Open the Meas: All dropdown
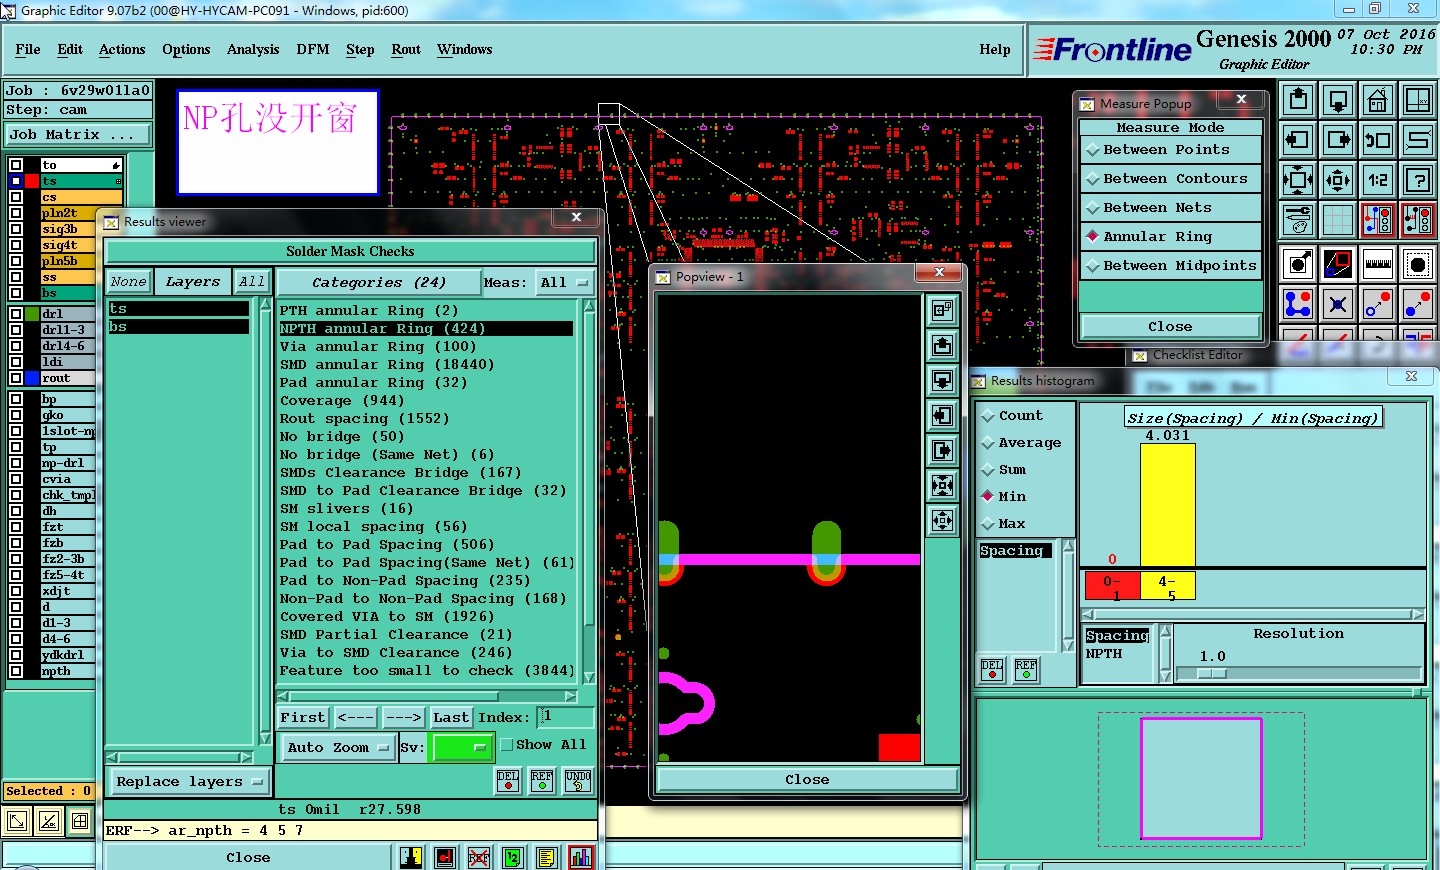Screen dimensions: 1440x870 pos(564,283)
